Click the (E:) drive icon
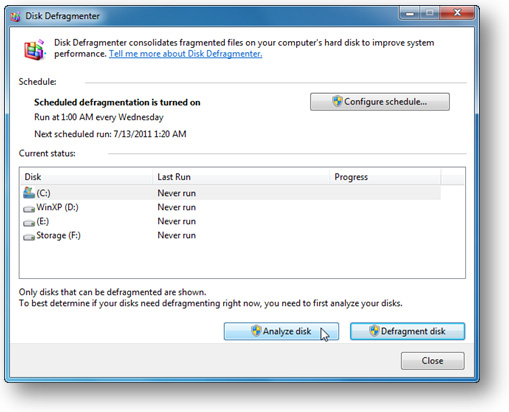This screenshot has width=509, height=412. 29,223
